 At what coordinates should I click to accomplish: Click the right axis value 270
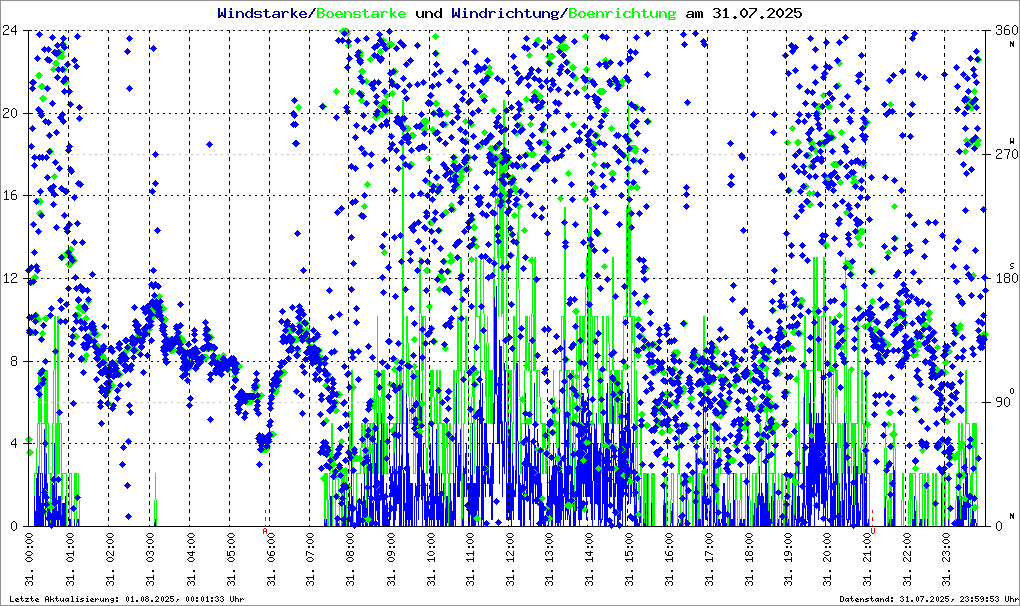[x=1007, y=154]
